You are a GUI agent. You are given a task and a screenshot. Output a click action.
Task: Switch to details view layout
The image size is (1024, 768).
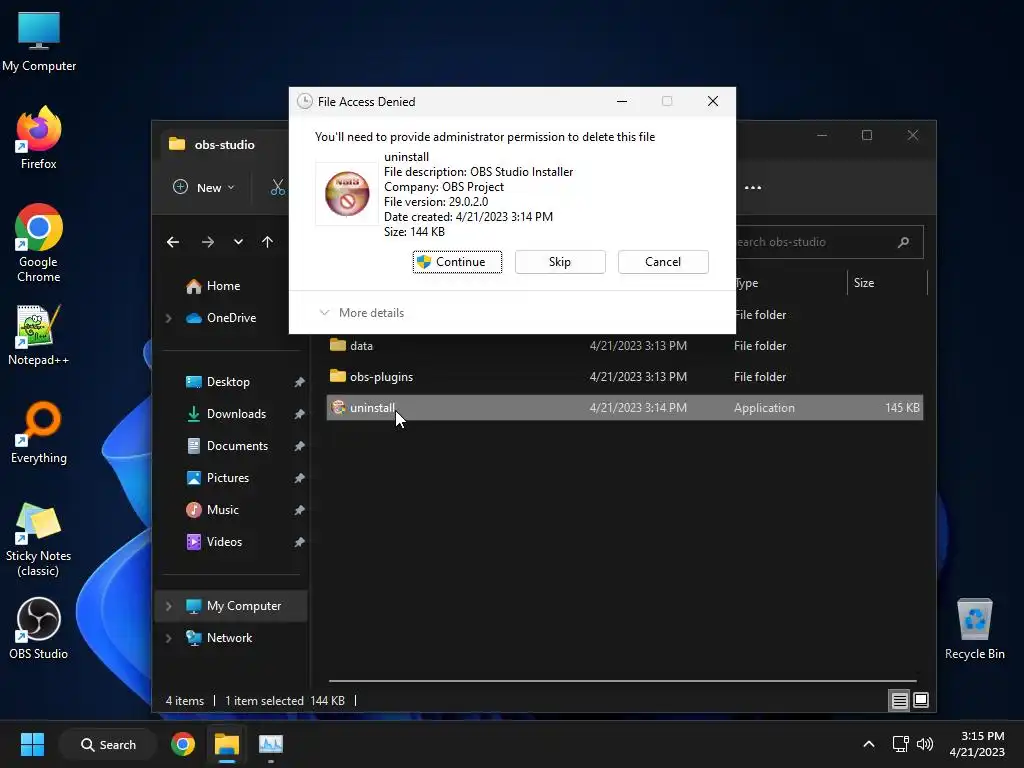point(899,701)
